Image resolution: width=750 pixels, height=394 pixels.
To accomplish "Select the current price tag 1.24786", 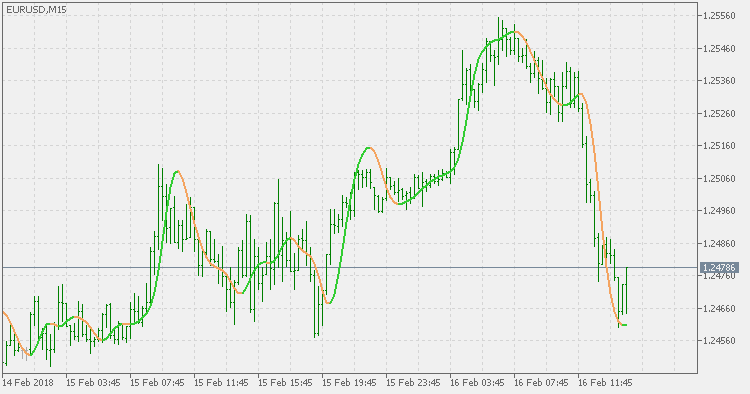I will pos(719,267).
